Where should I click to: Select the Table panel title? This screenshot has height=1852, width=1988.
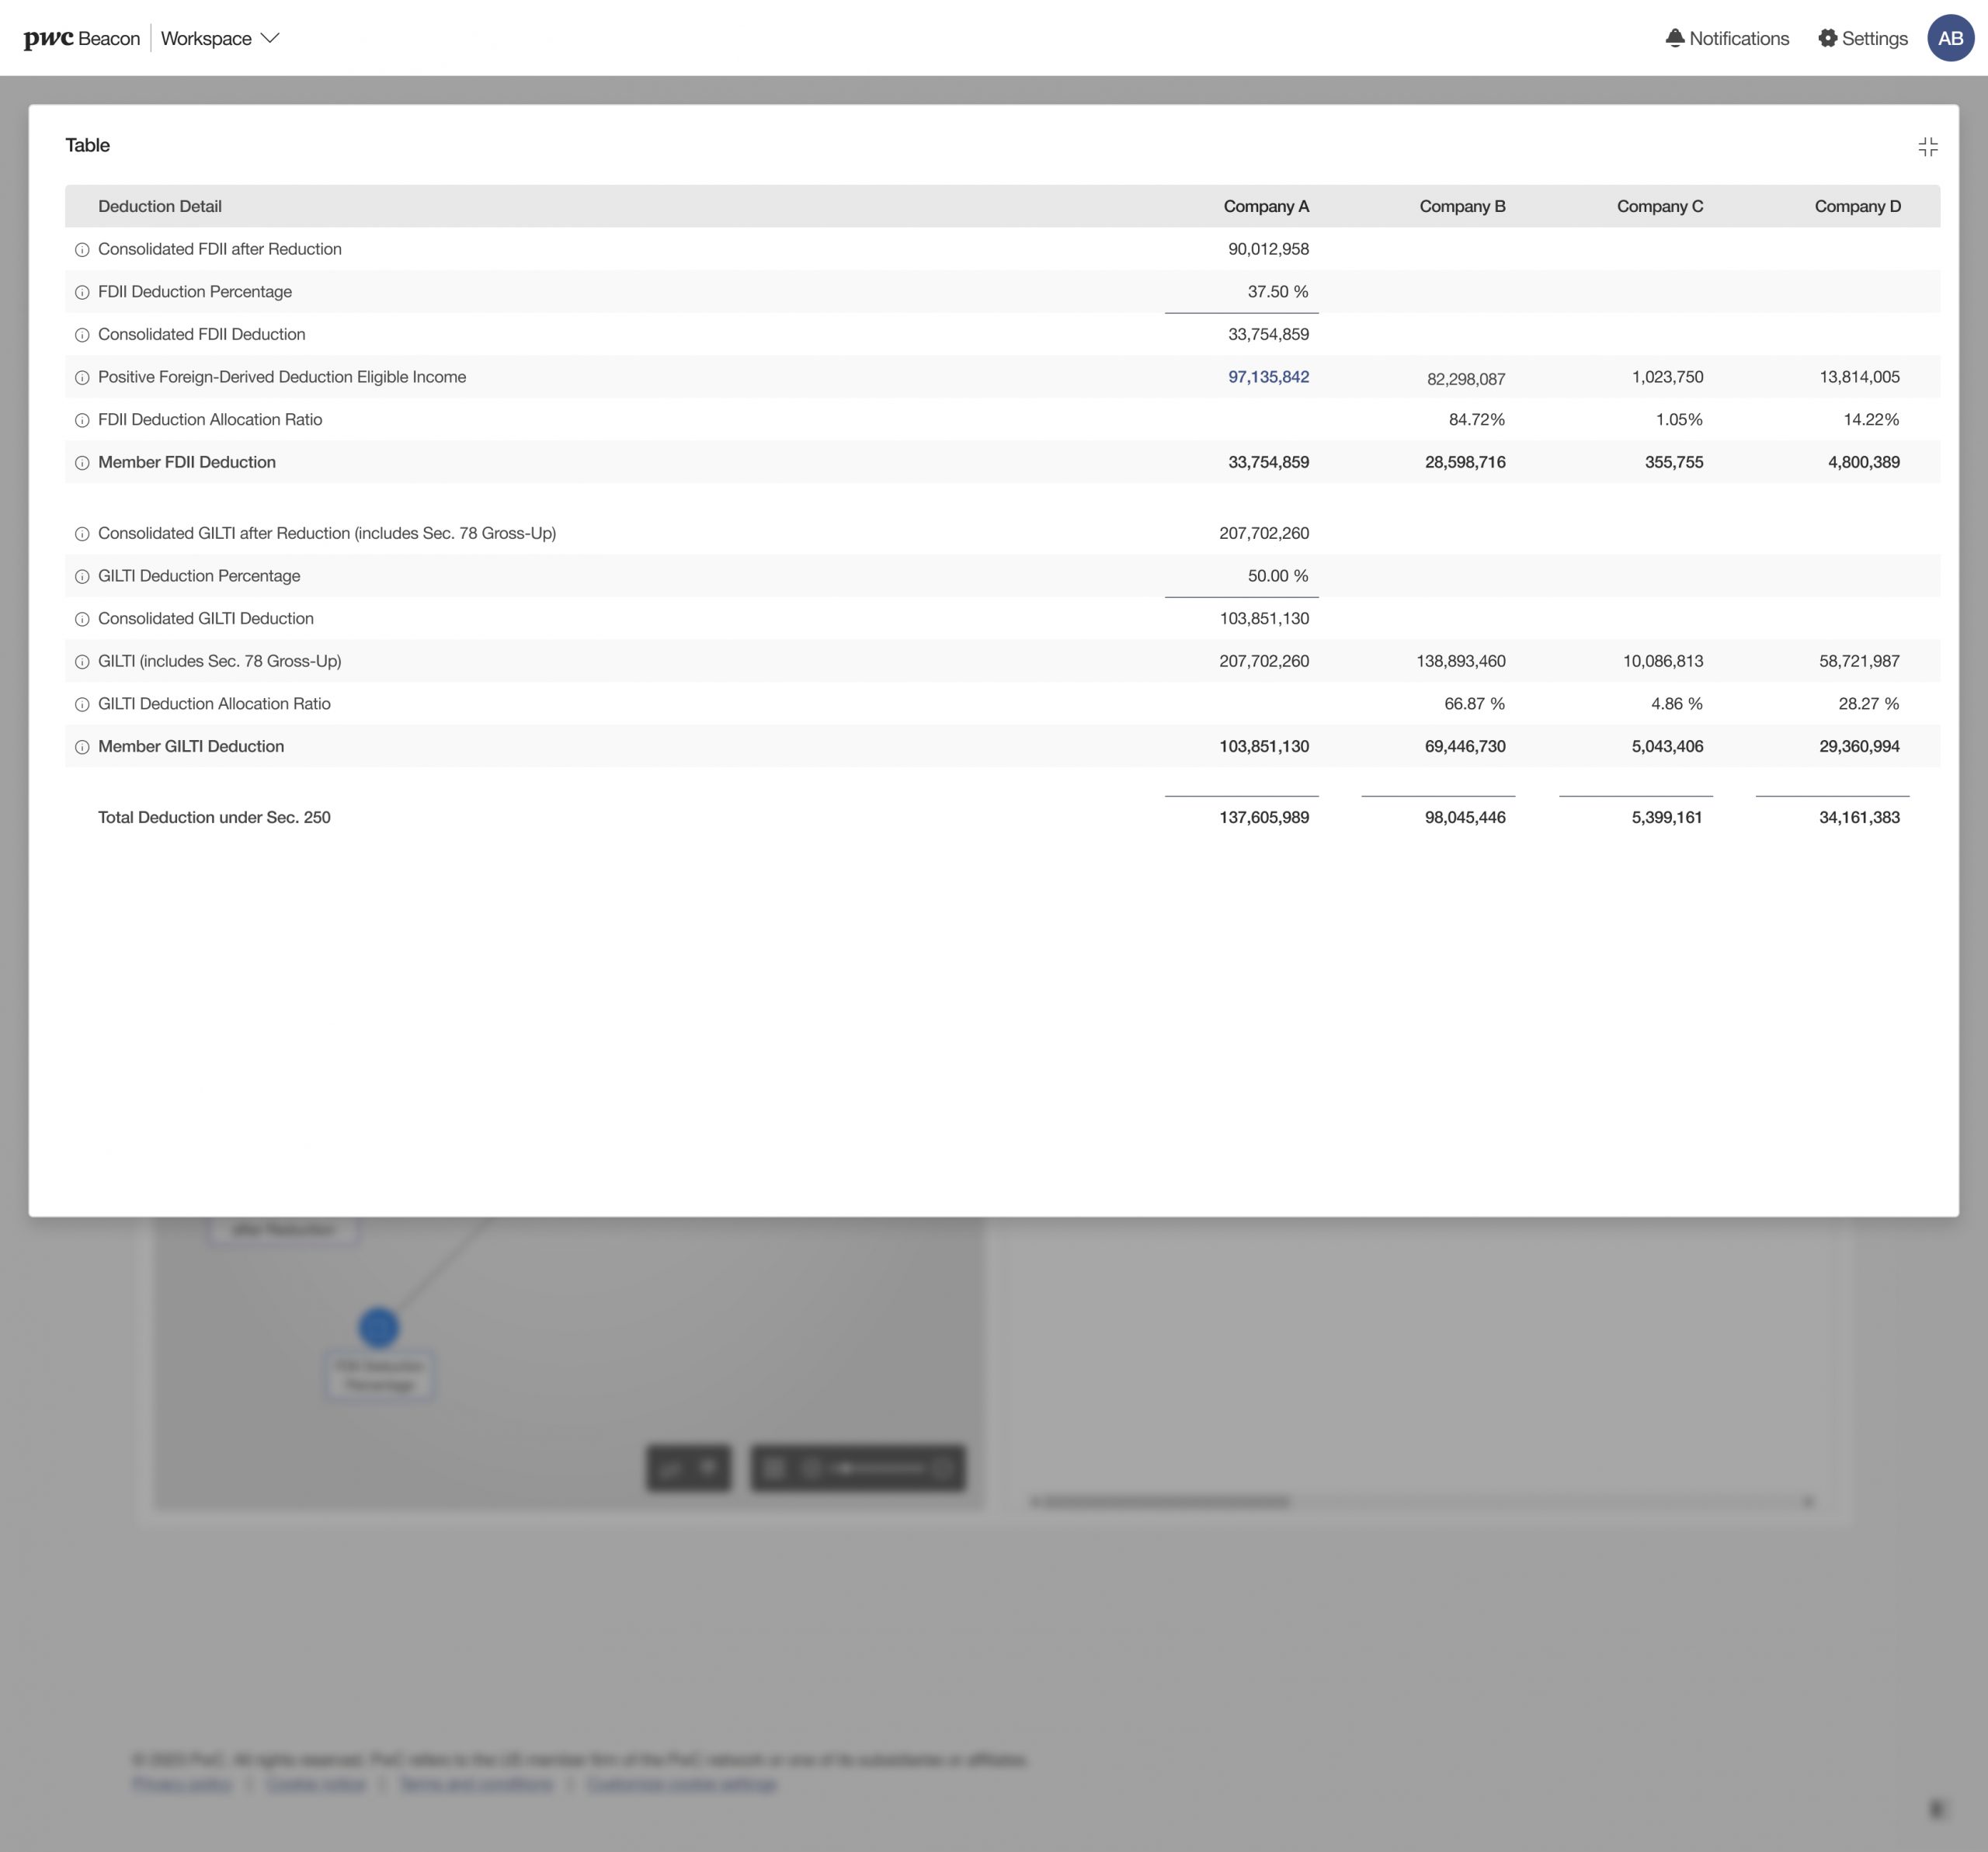coord(88,145)
